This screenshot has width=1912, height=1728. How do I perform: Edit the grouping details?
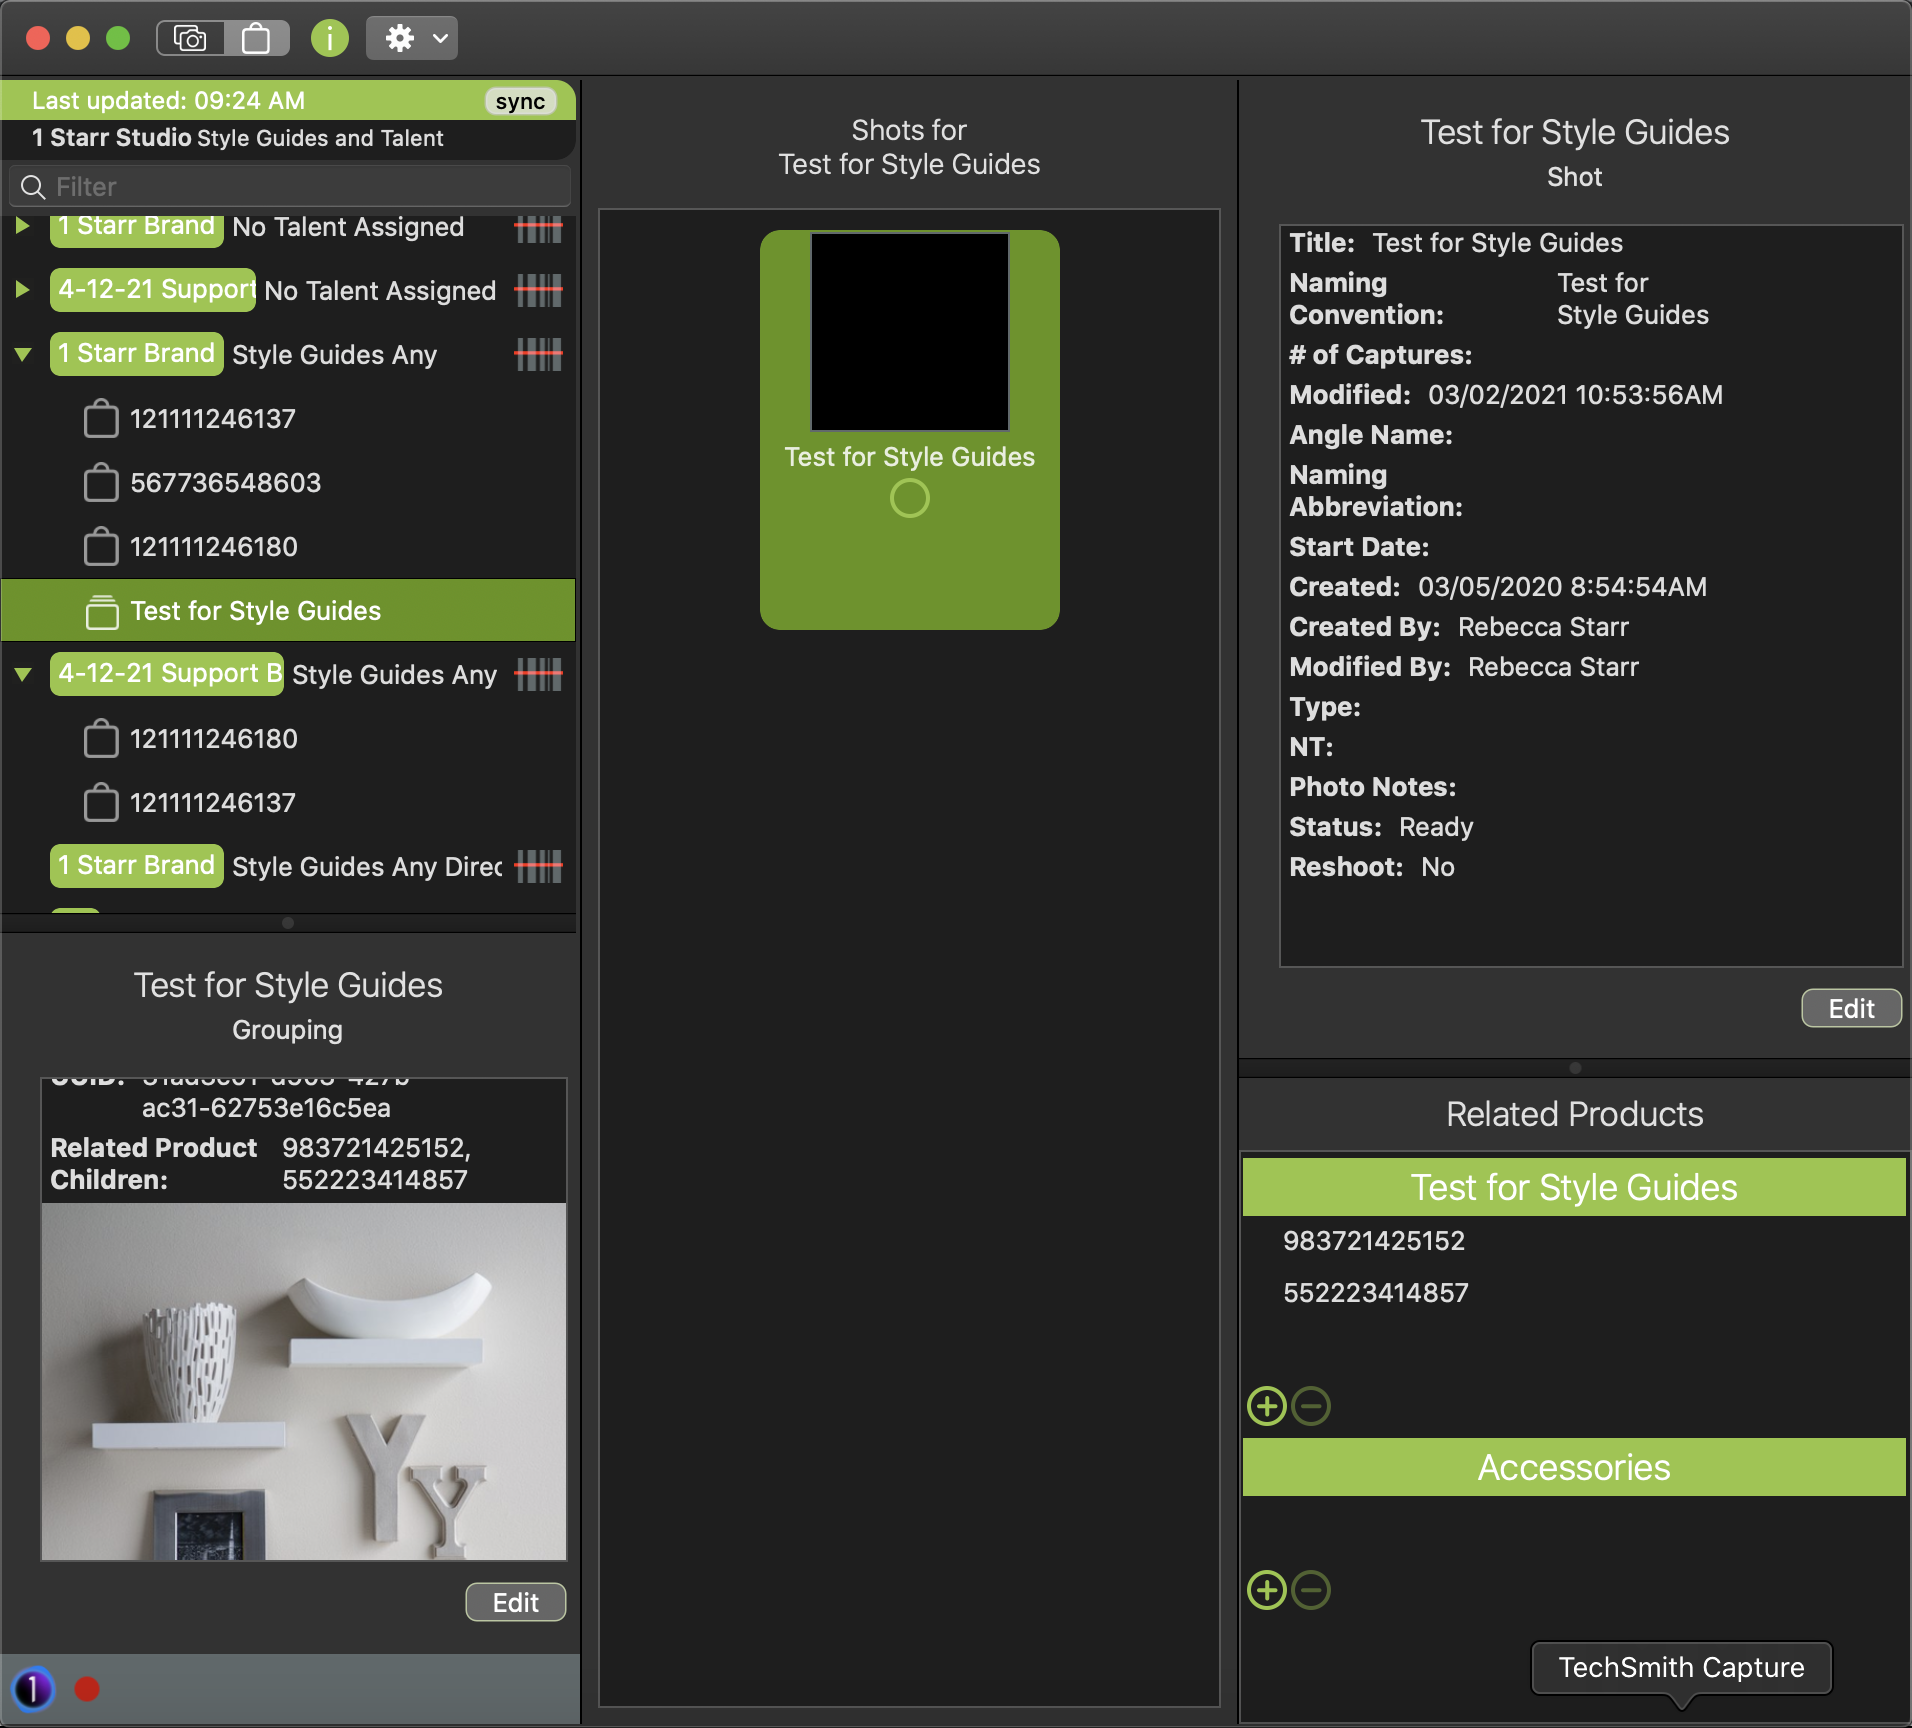pyautogui.click(x=516, y=1603)
